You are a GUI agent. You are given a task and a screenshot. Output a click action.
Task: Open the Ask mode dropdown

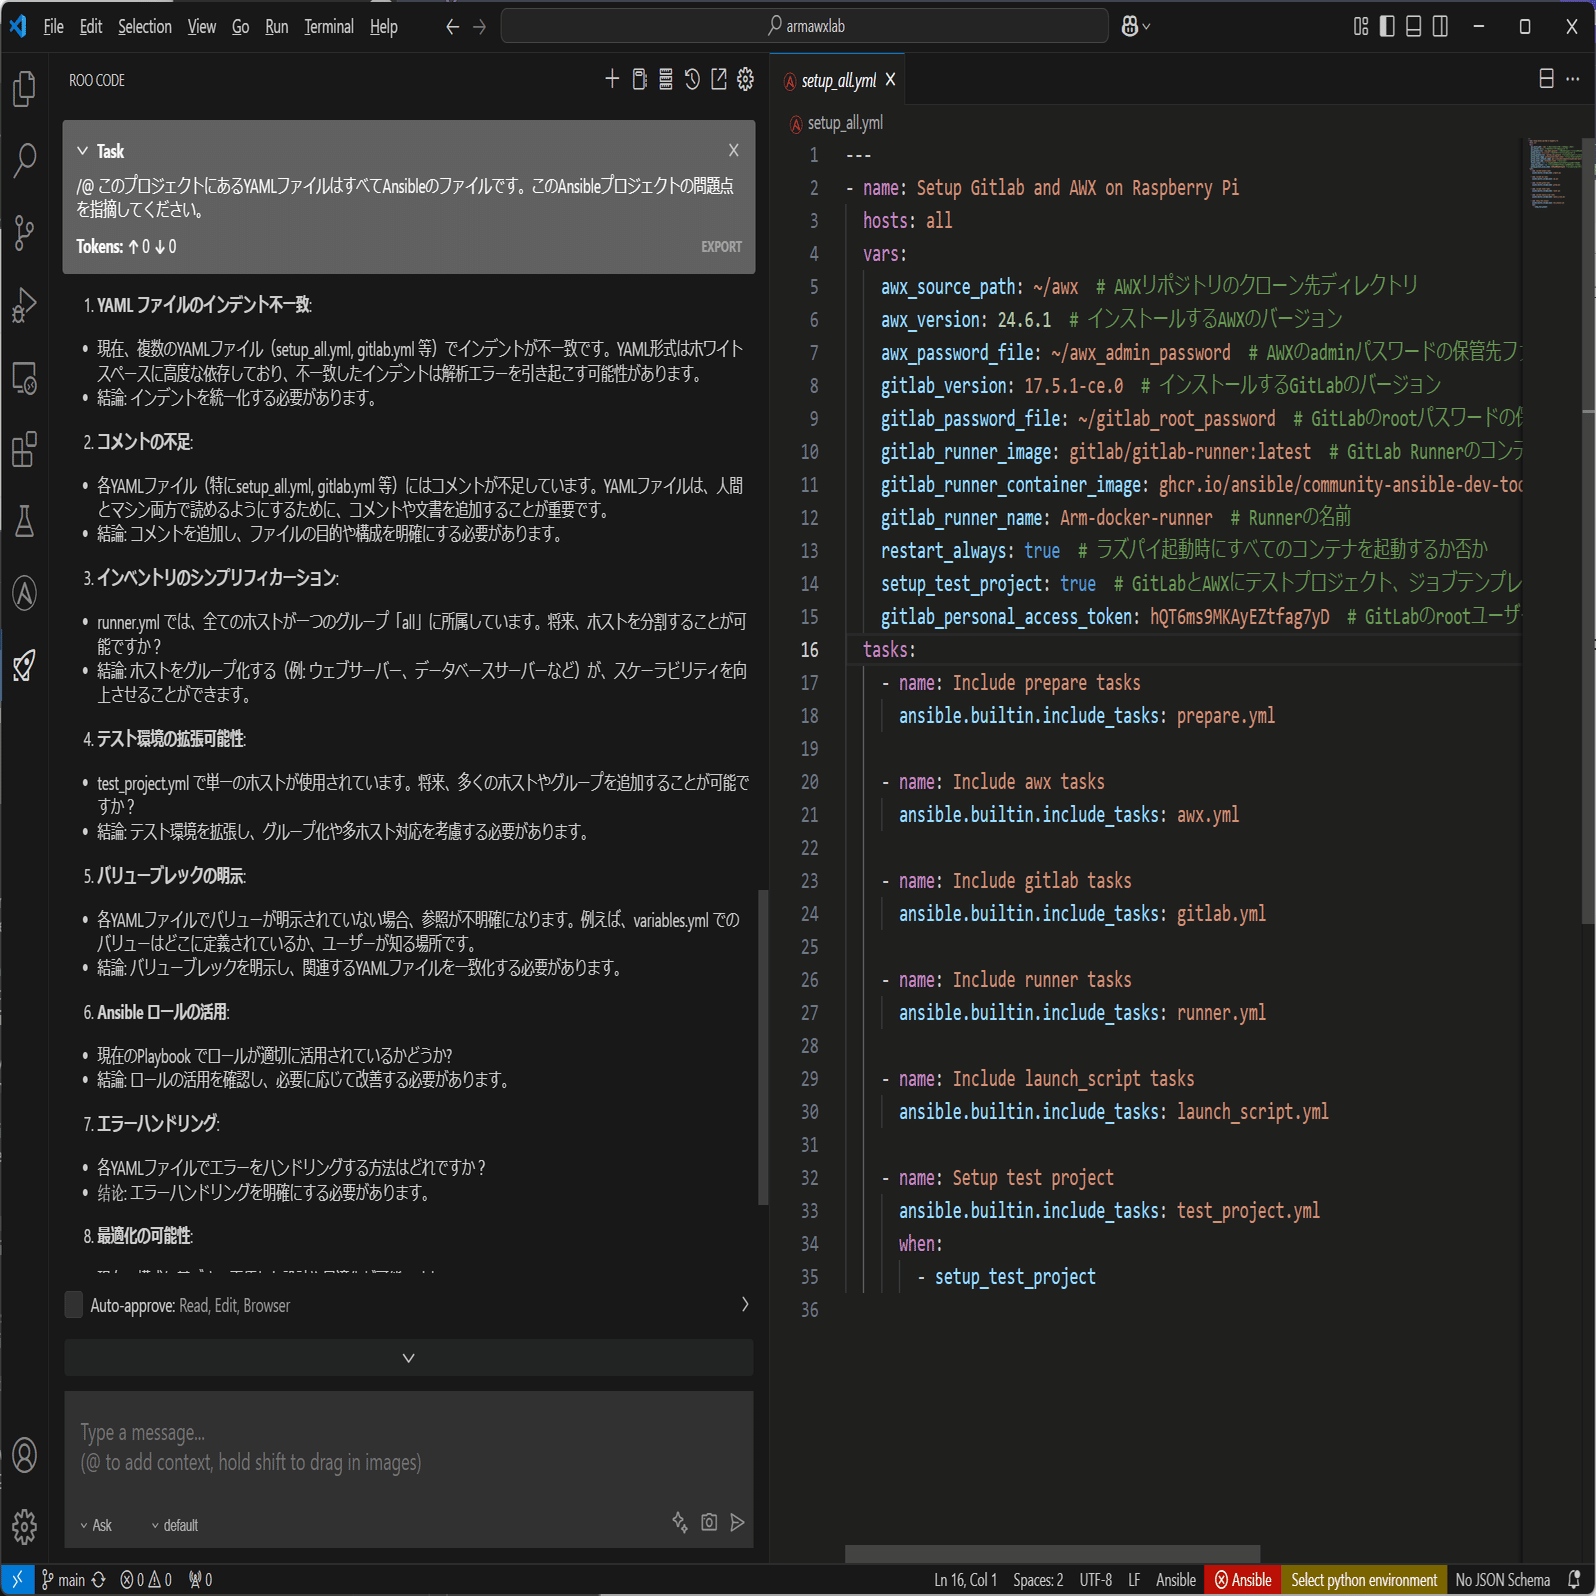point(96,1525)
